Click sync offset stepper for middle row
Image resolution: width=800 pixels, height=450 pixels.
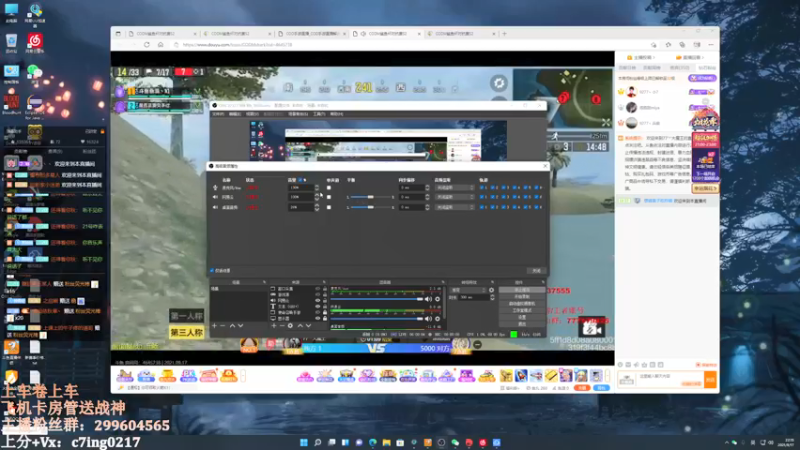pos(427,197)
